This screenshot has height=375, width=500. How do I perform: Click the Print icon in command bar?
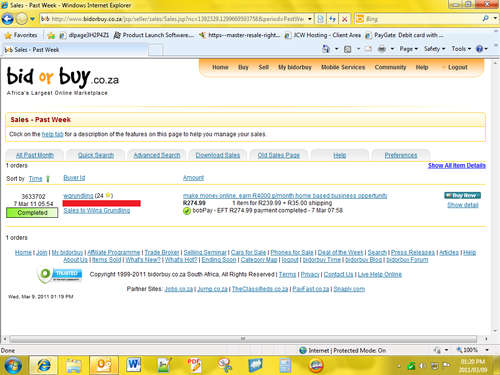pyautogui.click(x=382, y=49)
